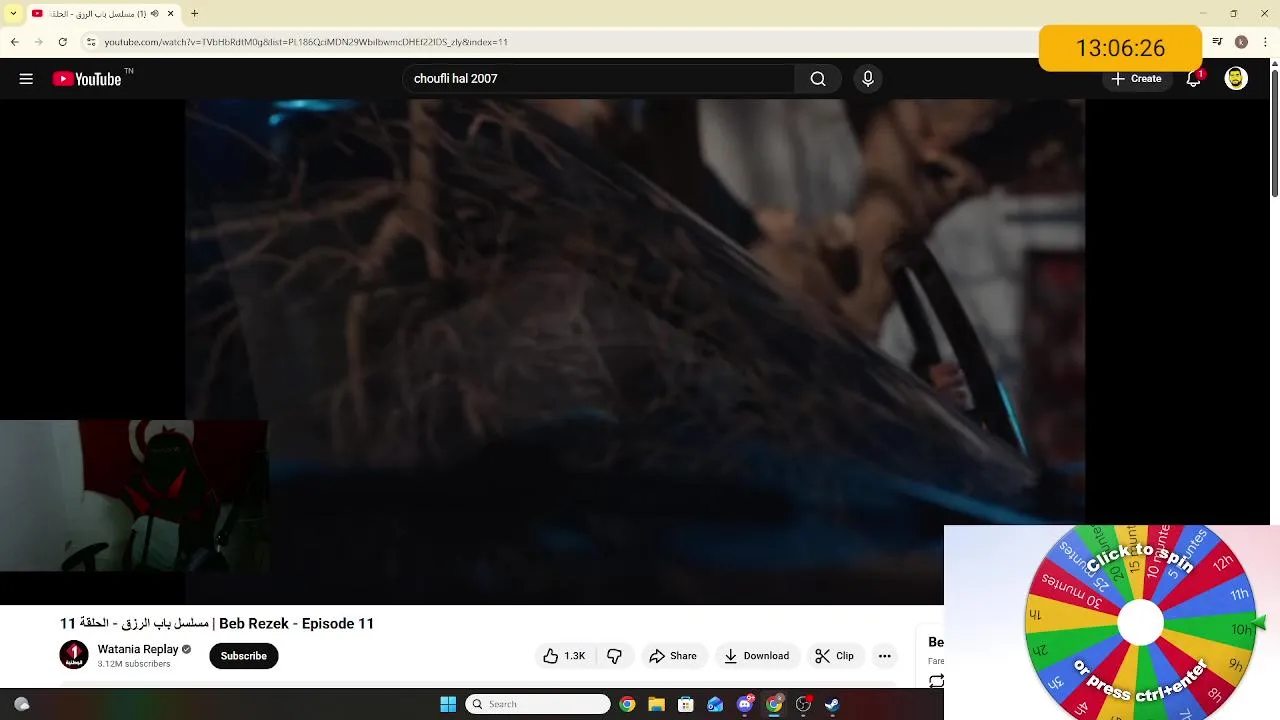
Task: Click the Beb Rezek Episode 11 title
Action: [x=217, y=623]
